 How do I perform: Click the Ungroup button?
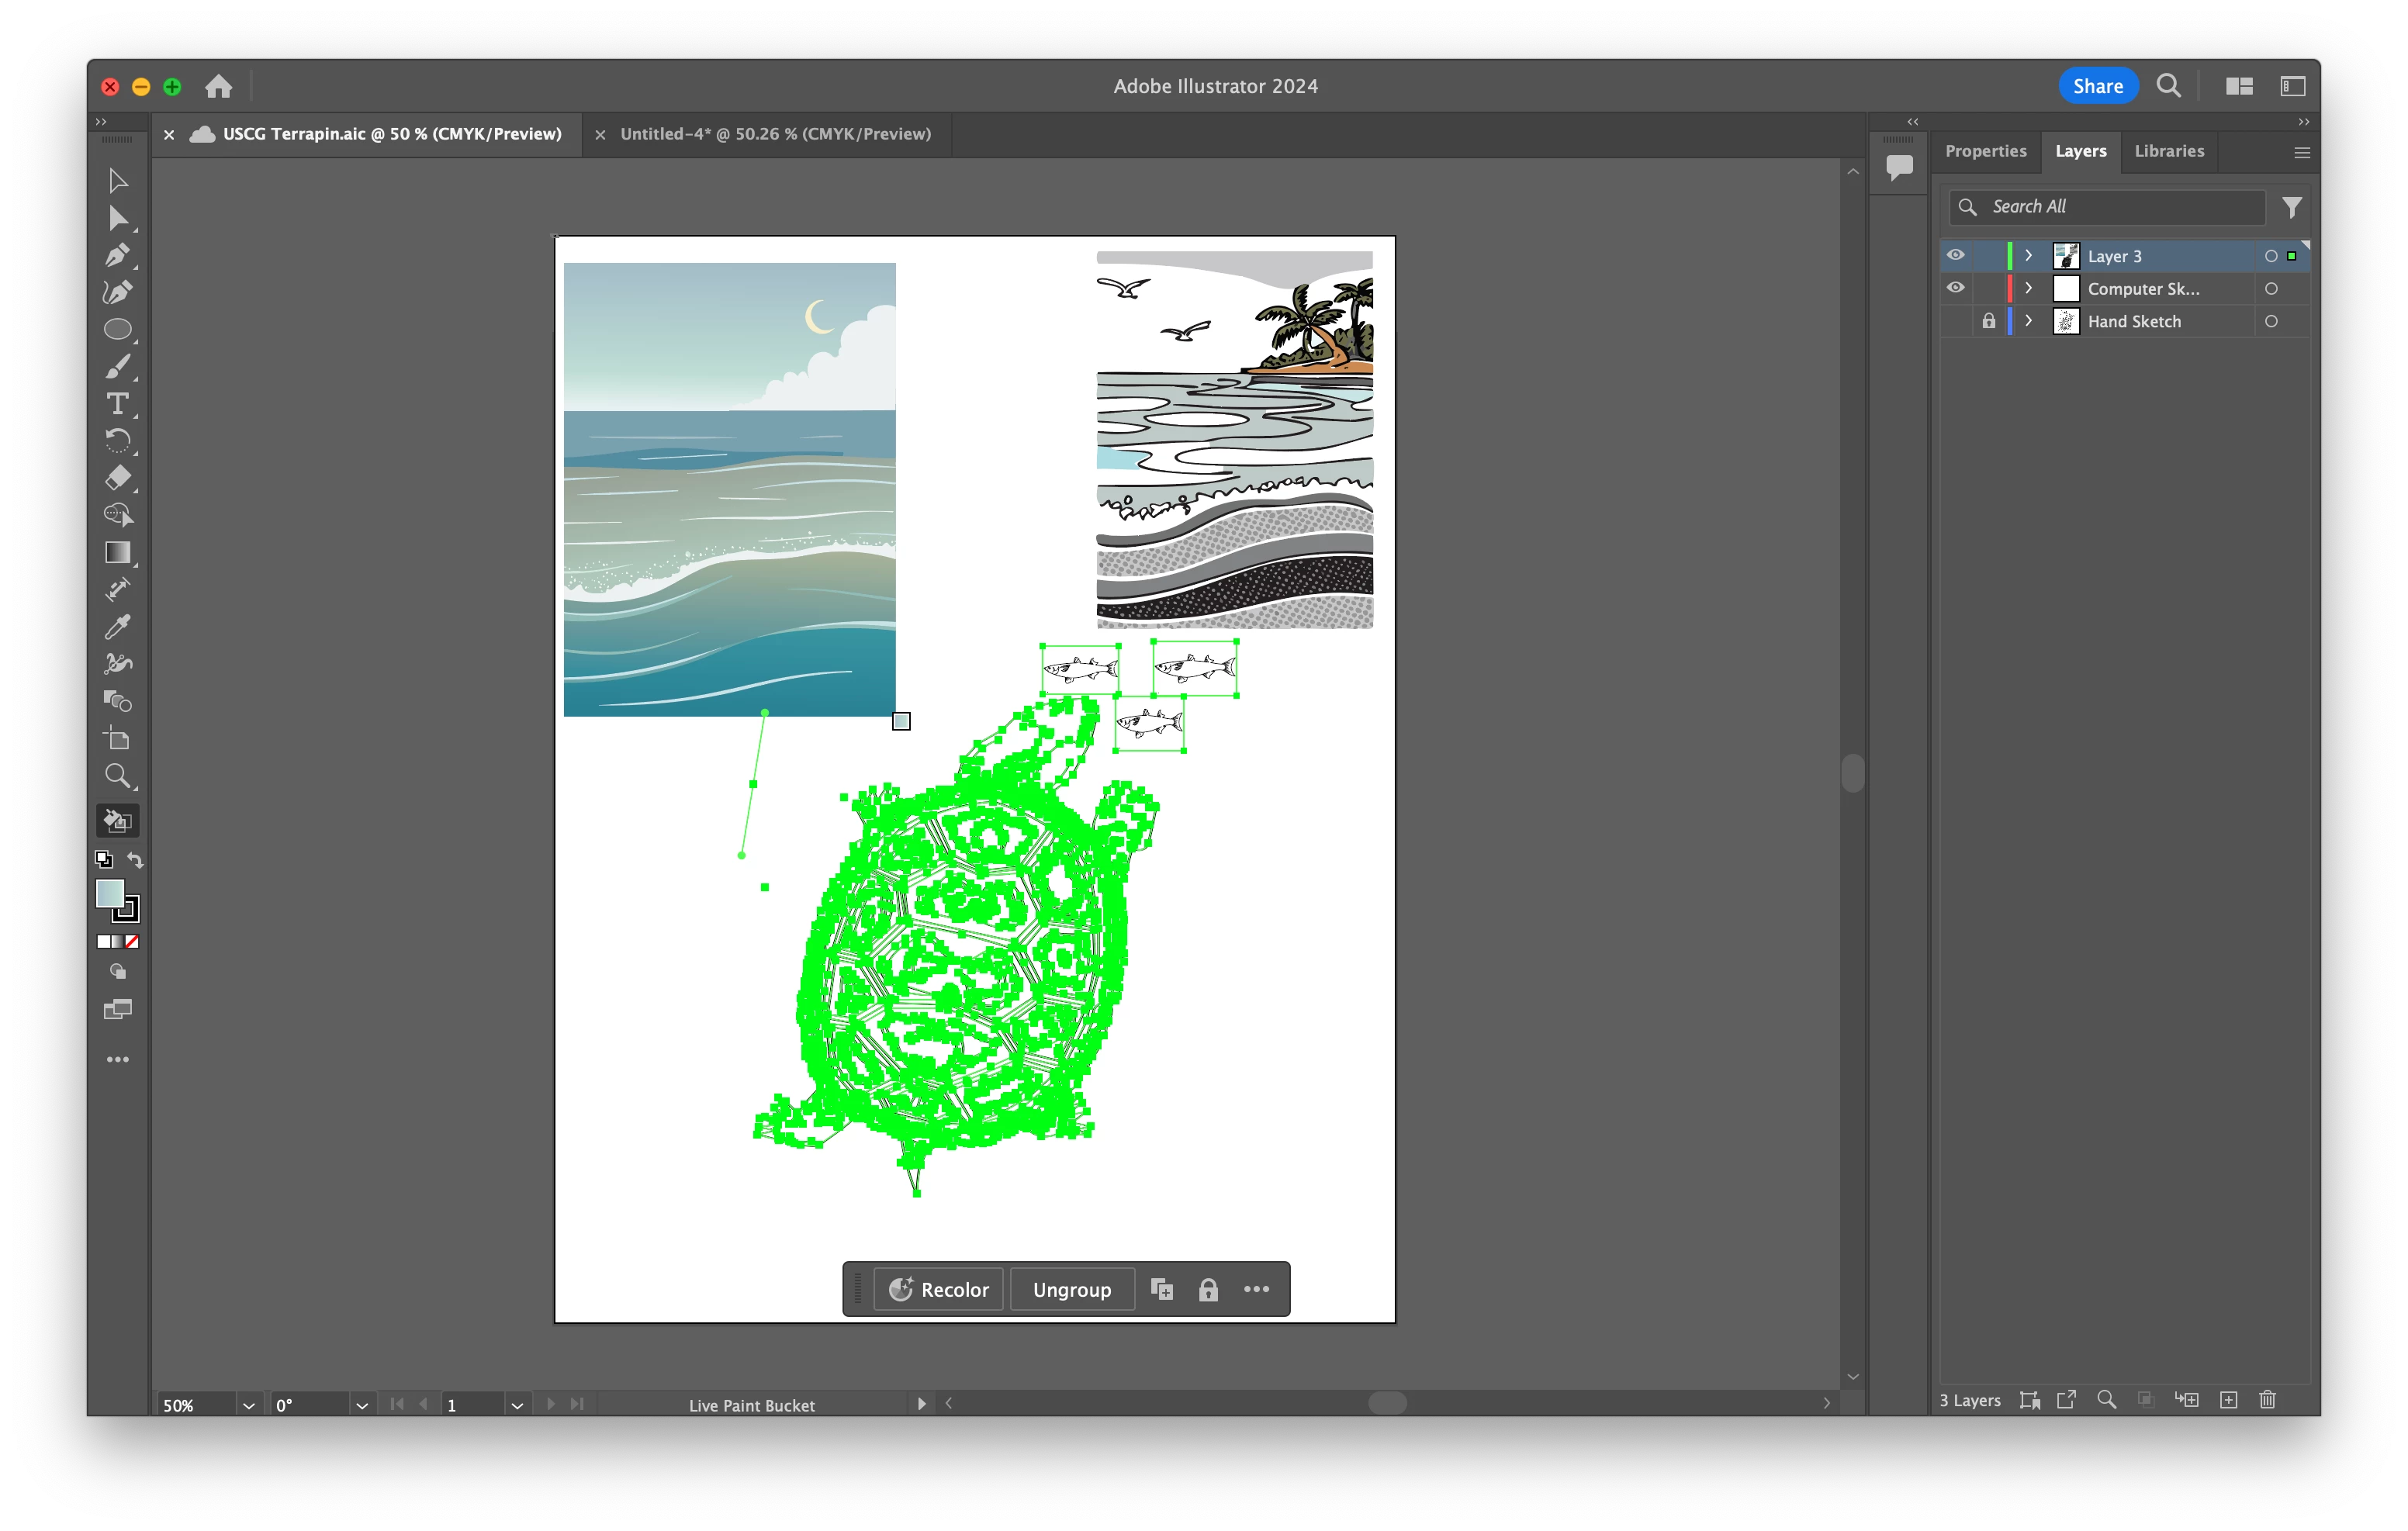point(1071,1289)
